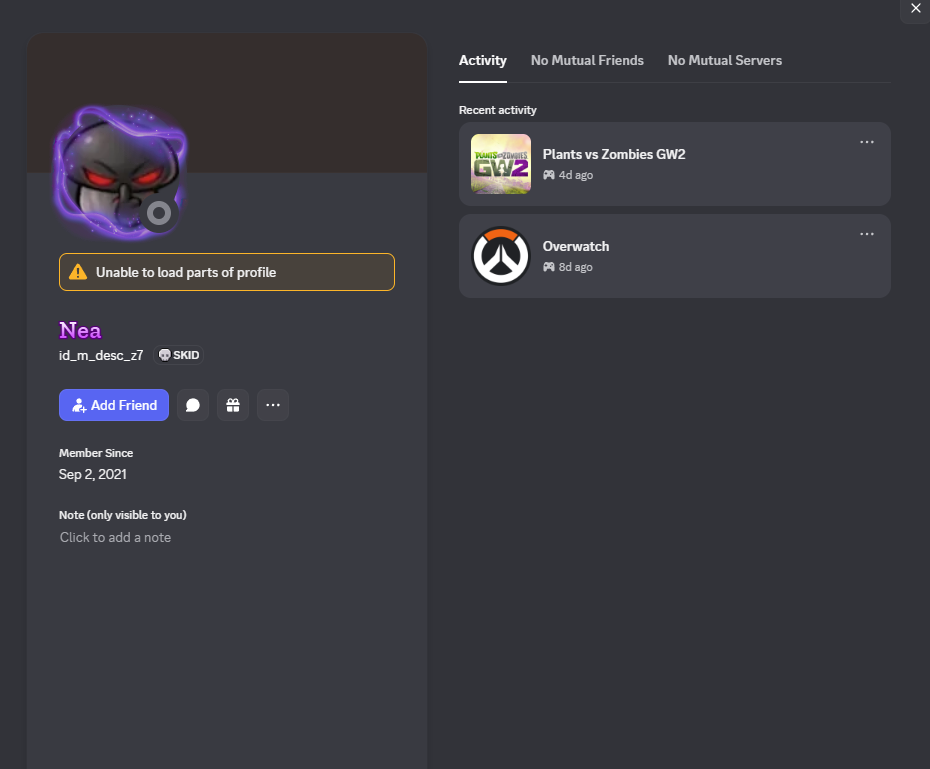Open the Overwatch activity options menu
This screenshot has height=769, width=930.
click(867, 234)
